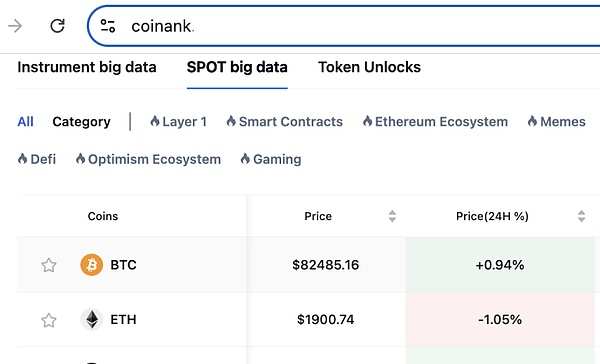Reload the page with the refresh icon
600x364 pixels.
[x=57, y=26]
